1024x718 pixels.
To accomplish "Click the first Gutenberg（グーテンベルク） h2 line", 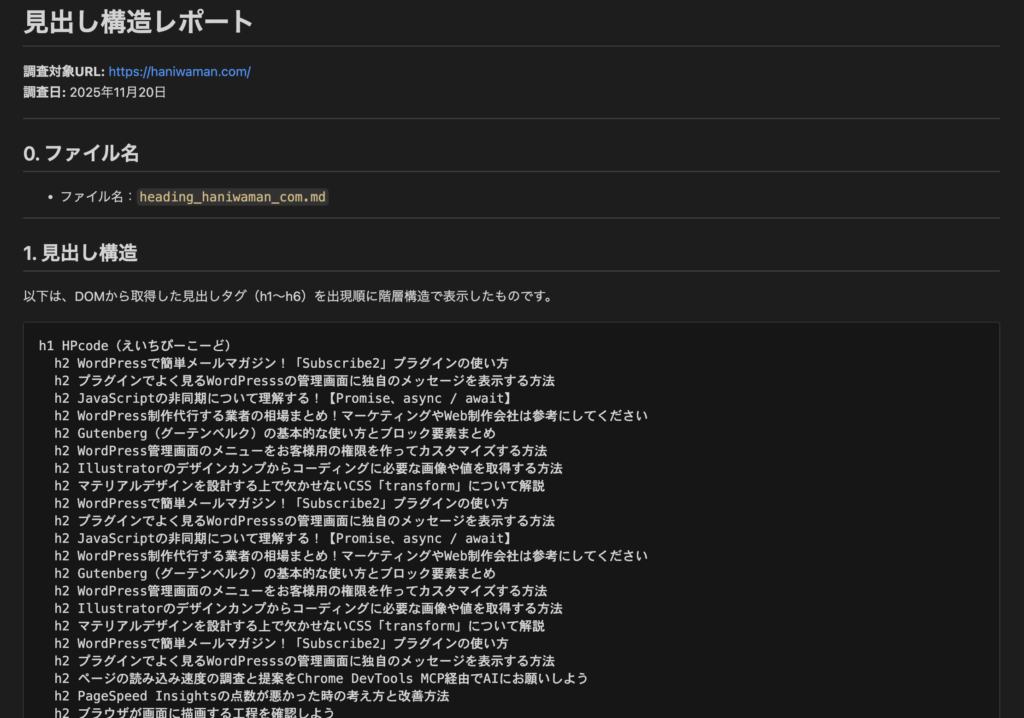I will (x=275, y=433).
